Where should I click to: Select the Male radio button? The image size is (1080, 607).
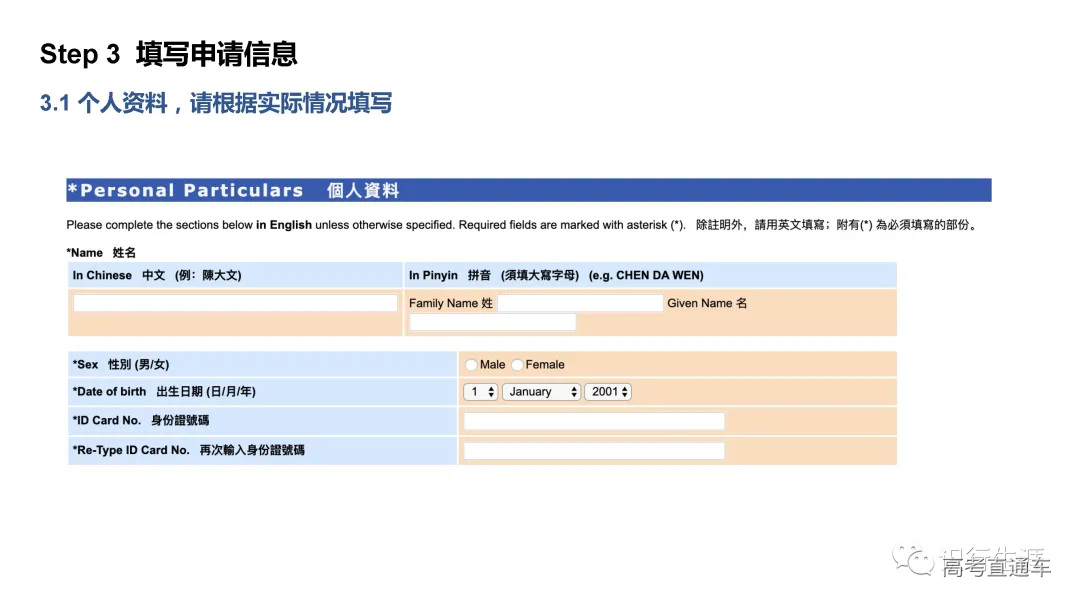click(x=471, y=364)
